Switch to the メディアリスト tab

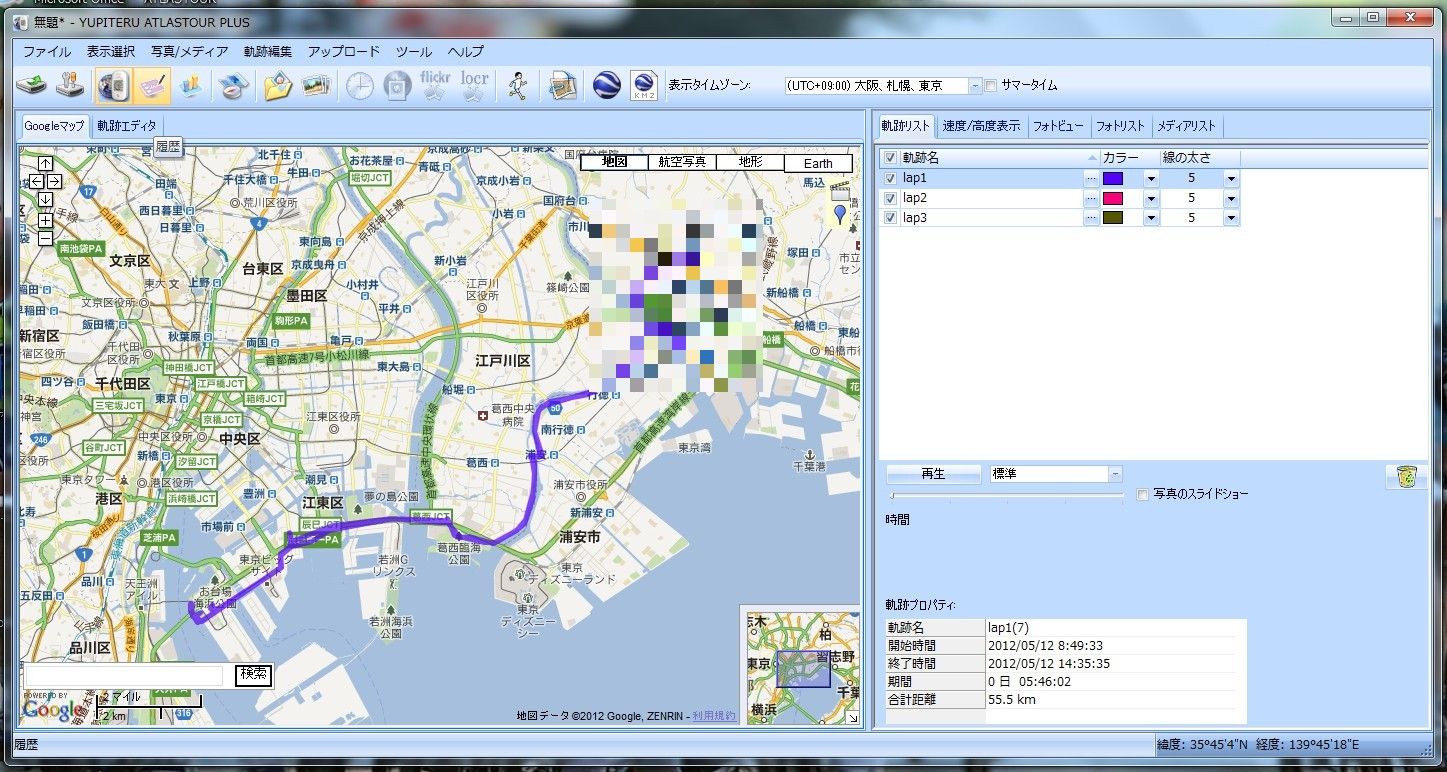coord(1187,126)
